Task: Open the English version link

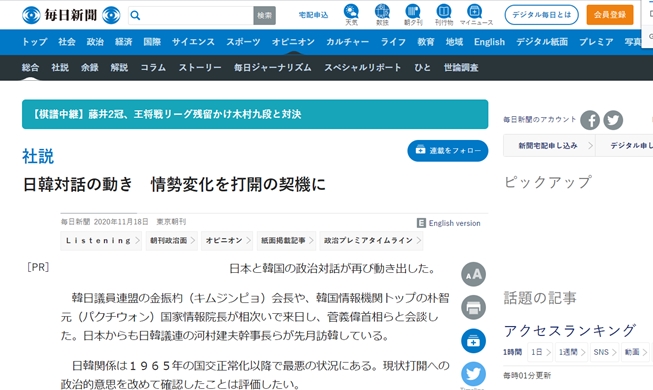Action: pos(454,223)
